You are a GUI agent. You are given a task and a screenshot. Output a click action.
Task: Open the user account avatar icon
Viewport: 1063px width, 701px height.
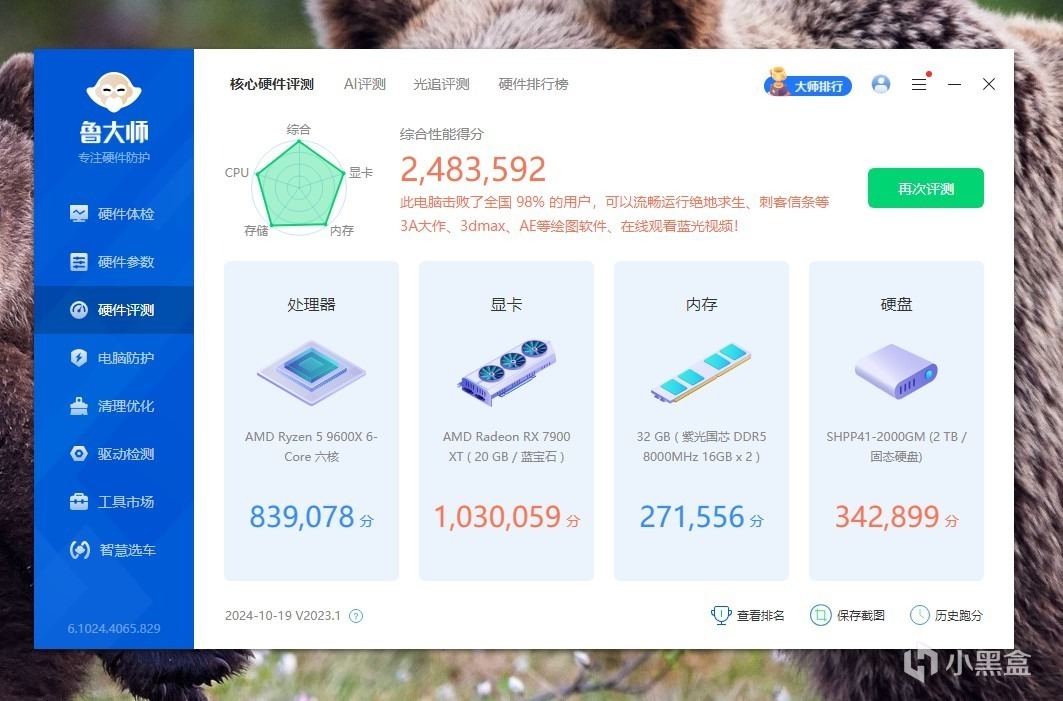pos(881,84)
